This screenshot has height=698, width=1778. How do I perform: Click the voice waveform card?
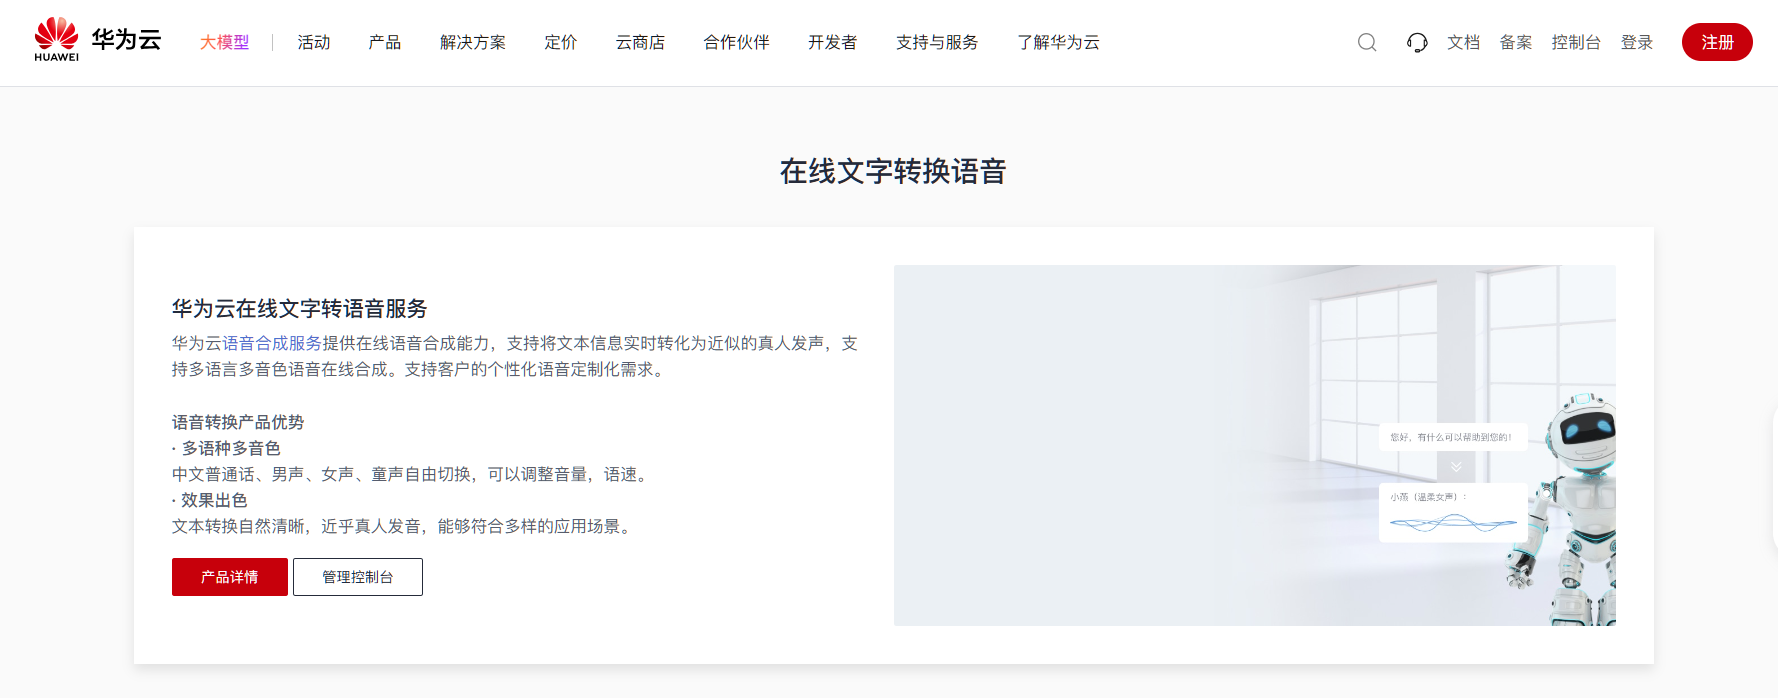(1453, 513)
